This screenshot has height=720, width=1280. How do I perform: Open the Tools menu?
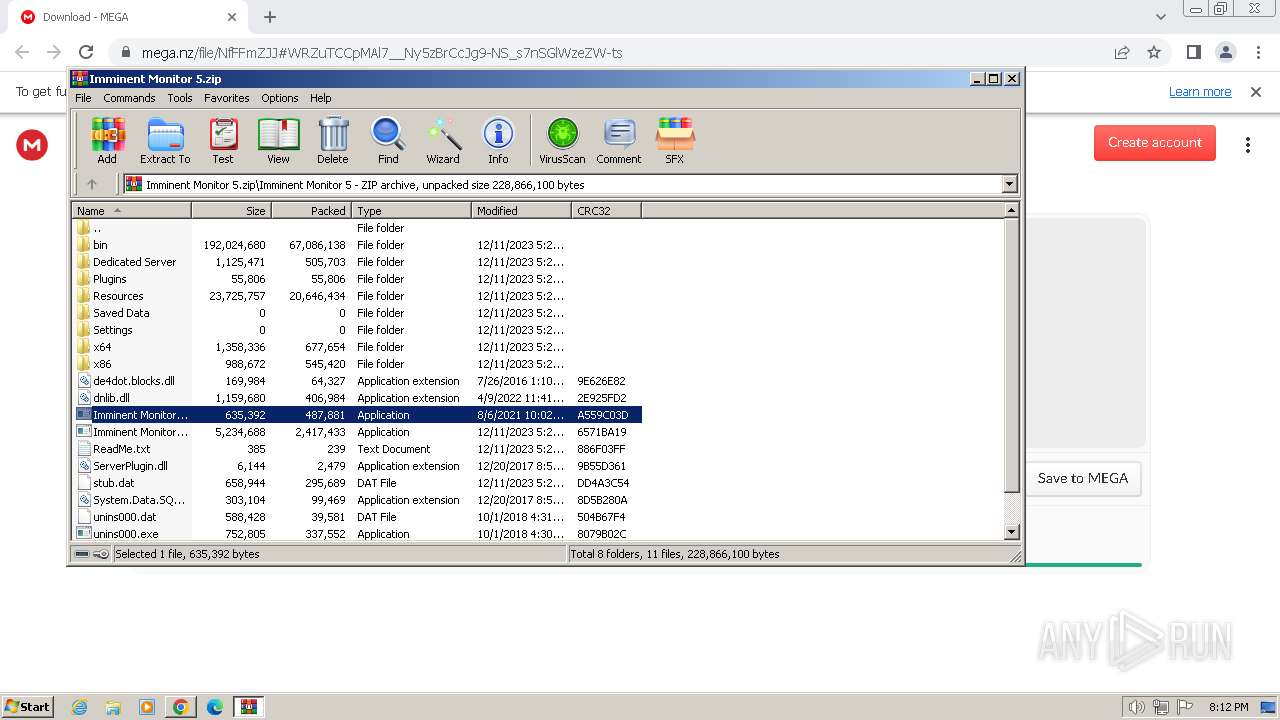point(180,98)
